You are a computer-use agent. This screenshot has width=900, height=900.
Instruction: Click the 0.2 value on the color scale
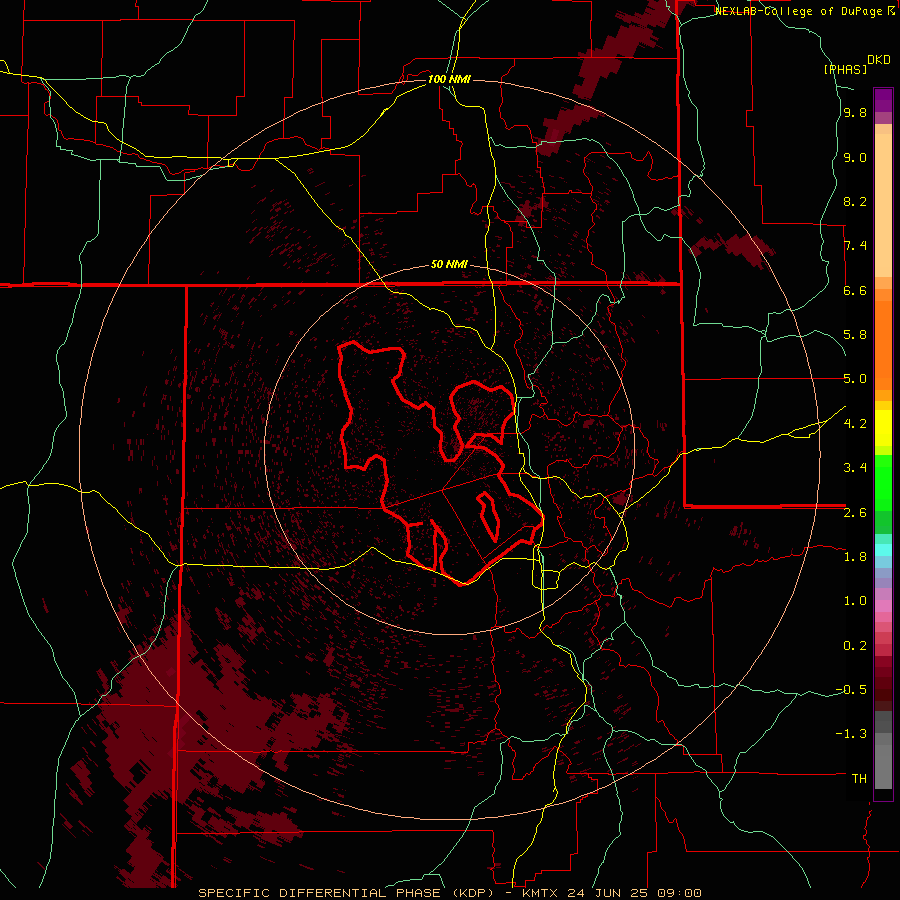(x=855, y=646)
